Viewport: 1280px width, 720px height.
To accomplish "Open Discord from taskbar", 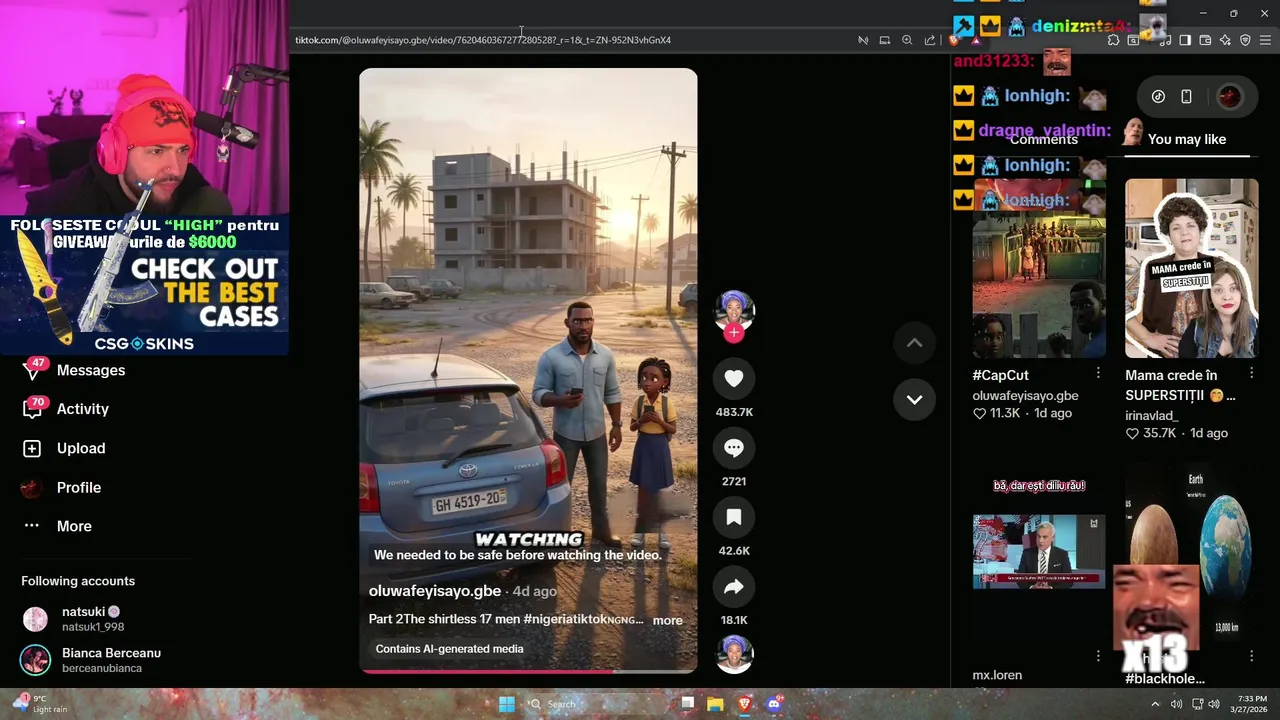I will [773, 704].
